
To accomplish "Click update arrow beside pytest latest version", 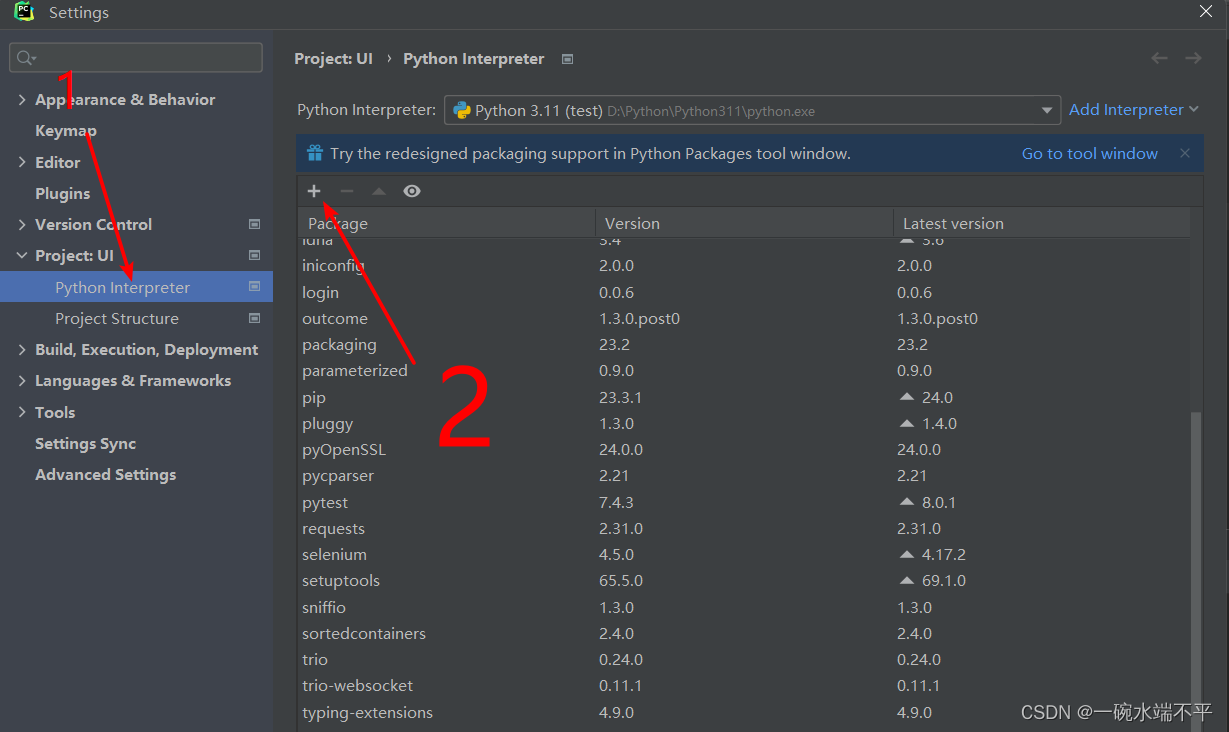I will [907, 502].
